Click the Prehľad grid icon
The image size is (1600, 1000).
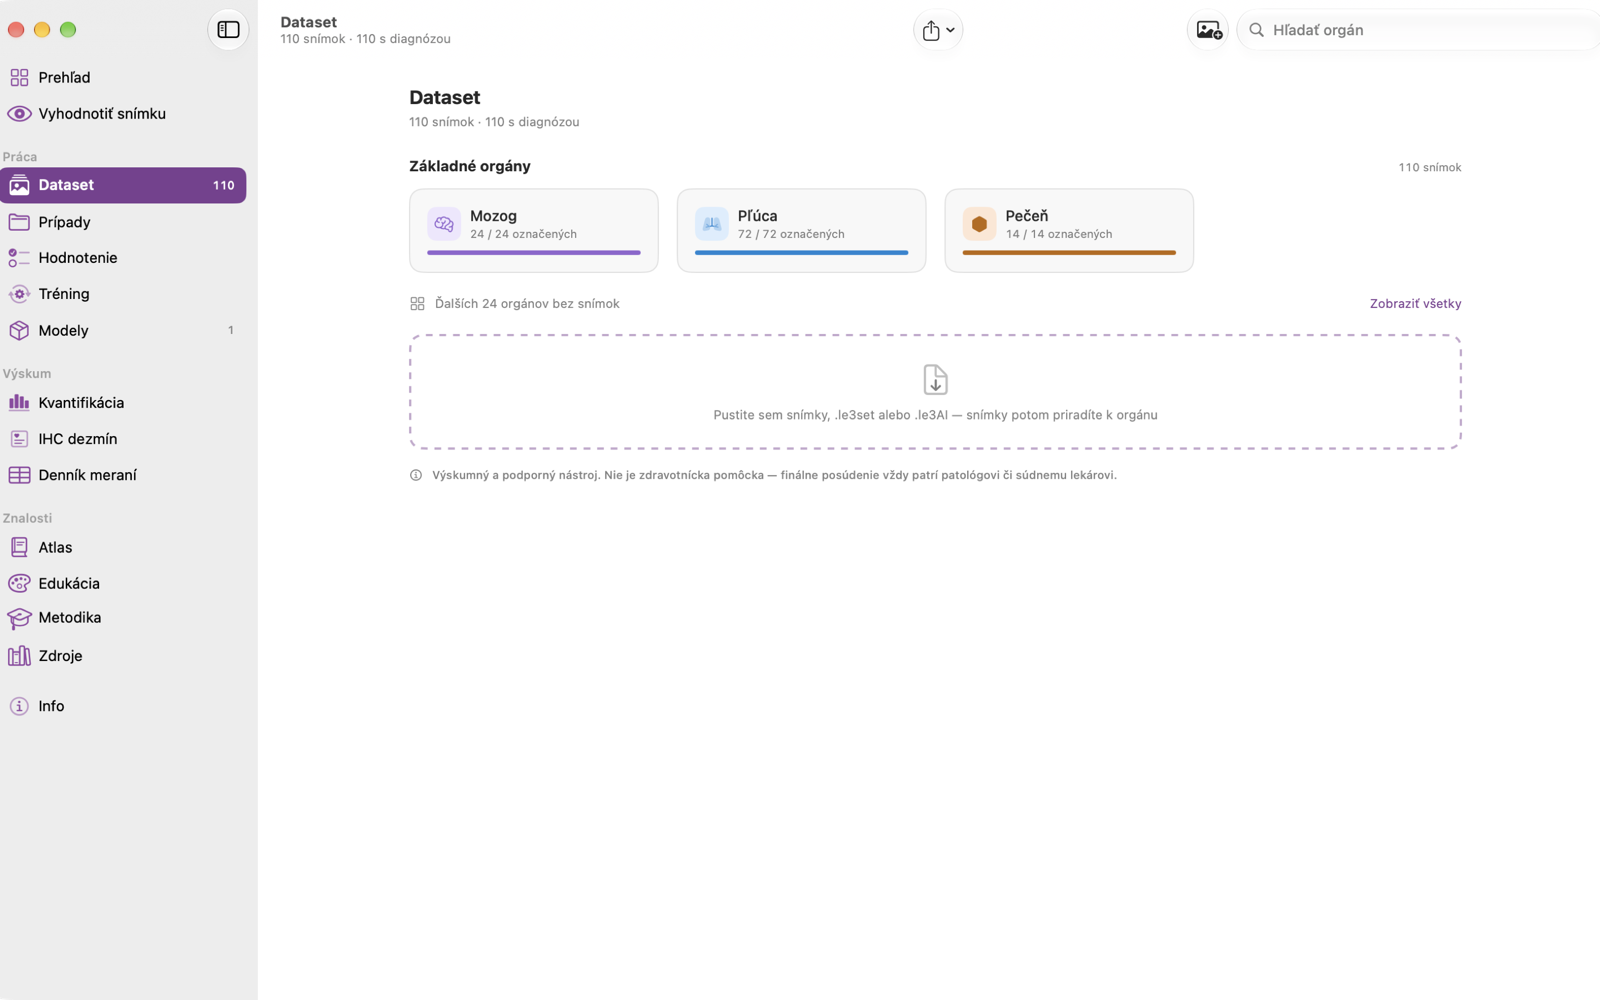19,77
